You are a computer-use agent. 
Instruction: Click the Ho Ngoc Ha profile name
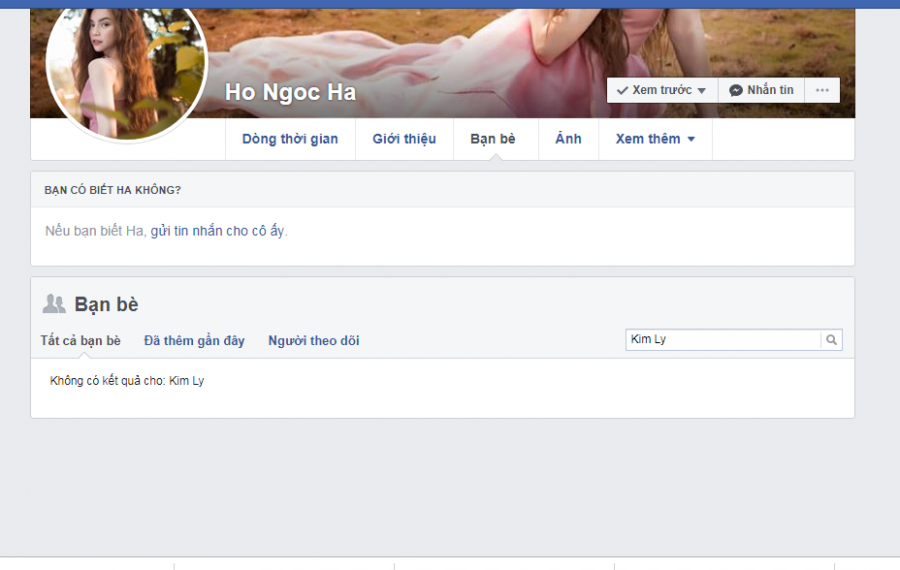point(290,92)
